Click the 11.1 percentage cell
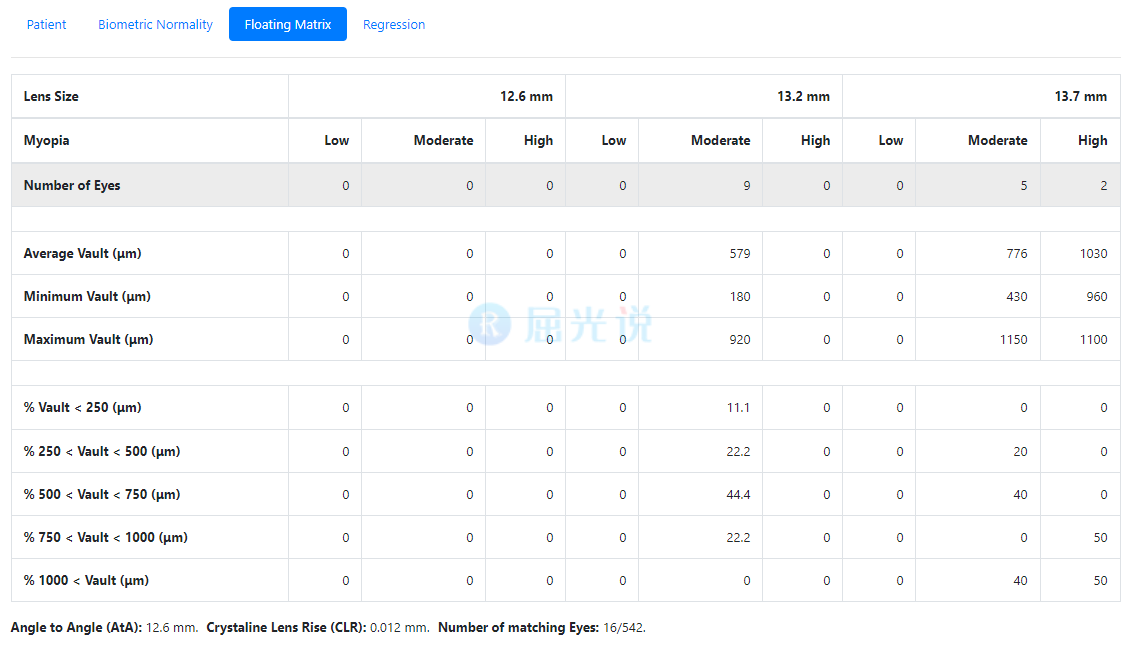1129x649 pixels. click(738, 408)
